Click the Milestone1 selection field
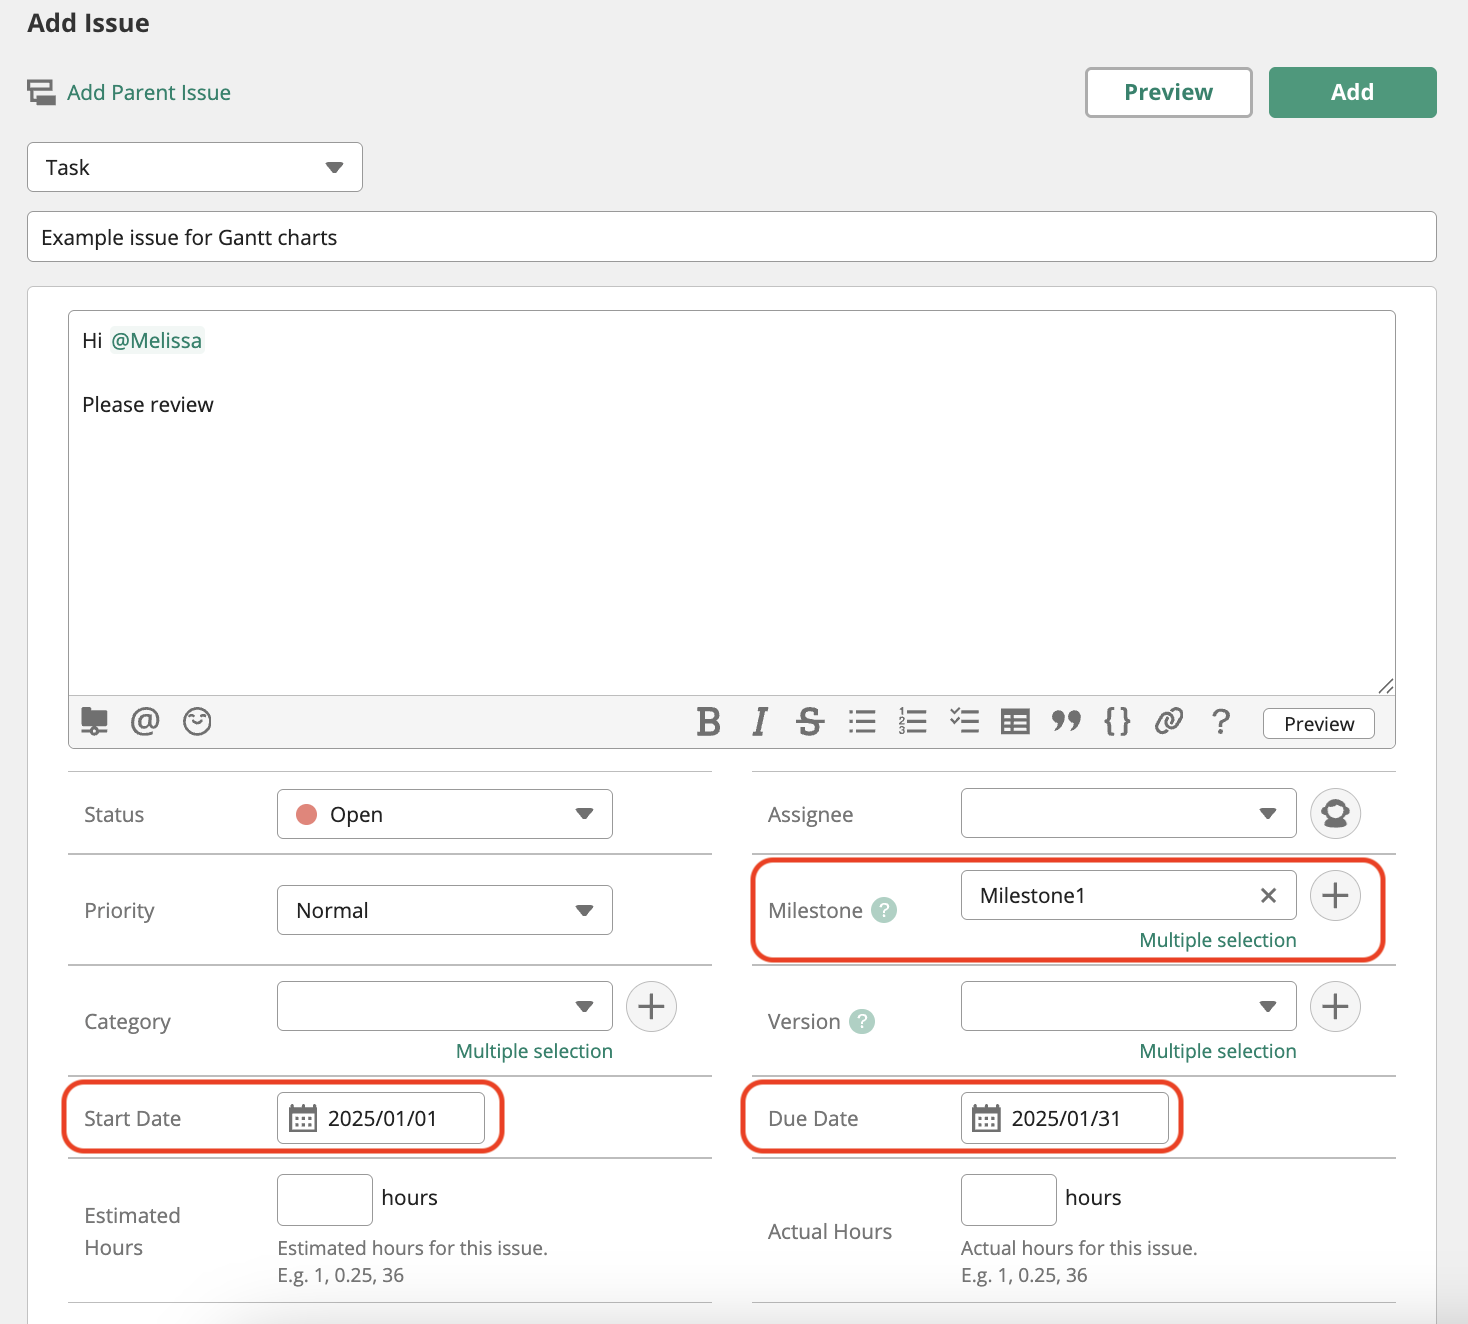The width and height of the screenshot is (1468, 1324). (x=1129, y=895)
